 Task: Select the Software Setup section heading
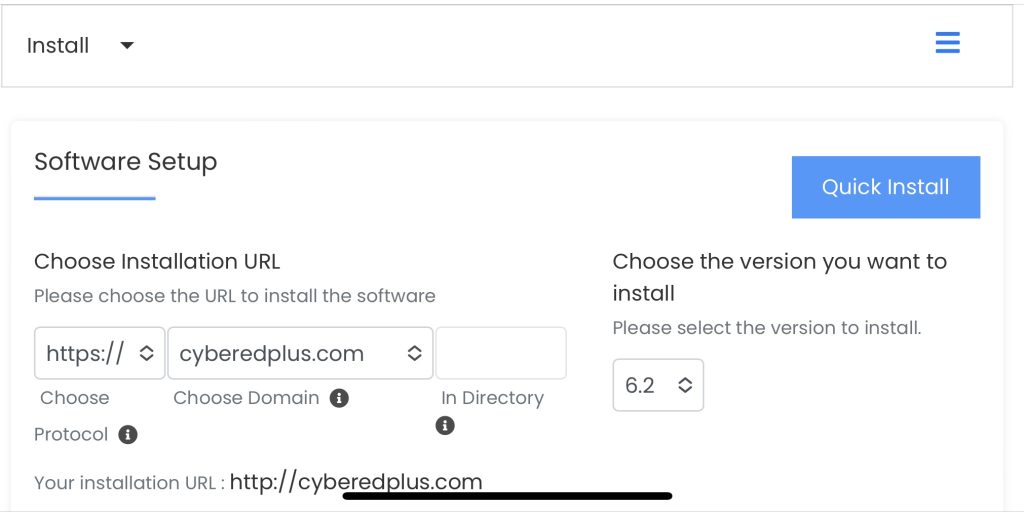coord(125,162)
